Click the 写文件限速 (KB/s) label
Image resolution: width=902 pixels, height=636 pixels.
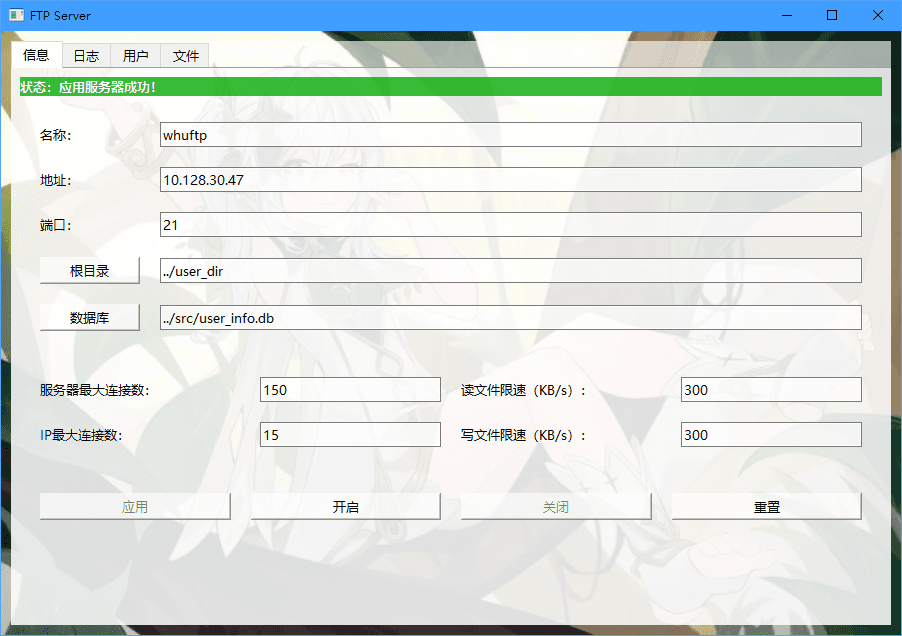tap(523, 435)
